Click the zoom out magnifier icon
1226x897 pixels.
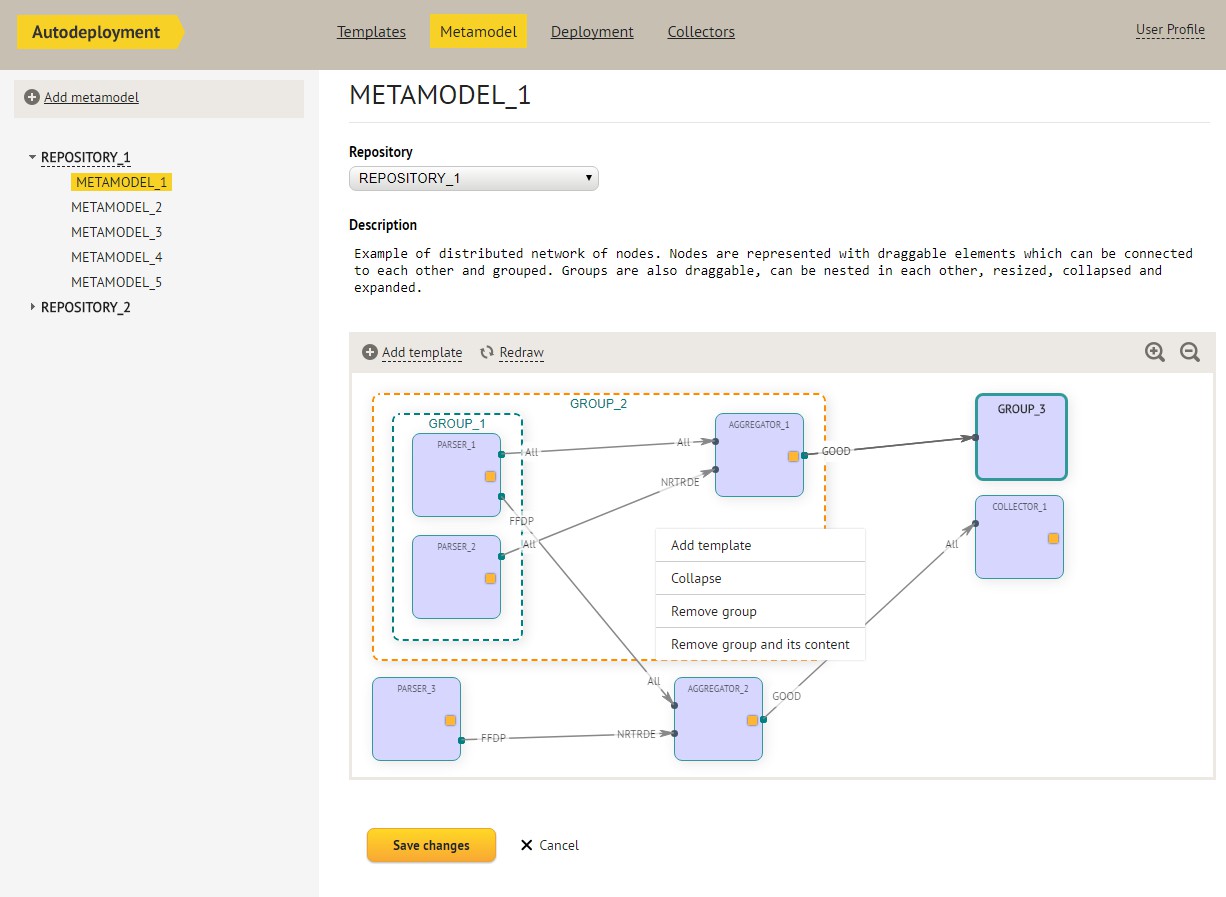pos(1190,352)
